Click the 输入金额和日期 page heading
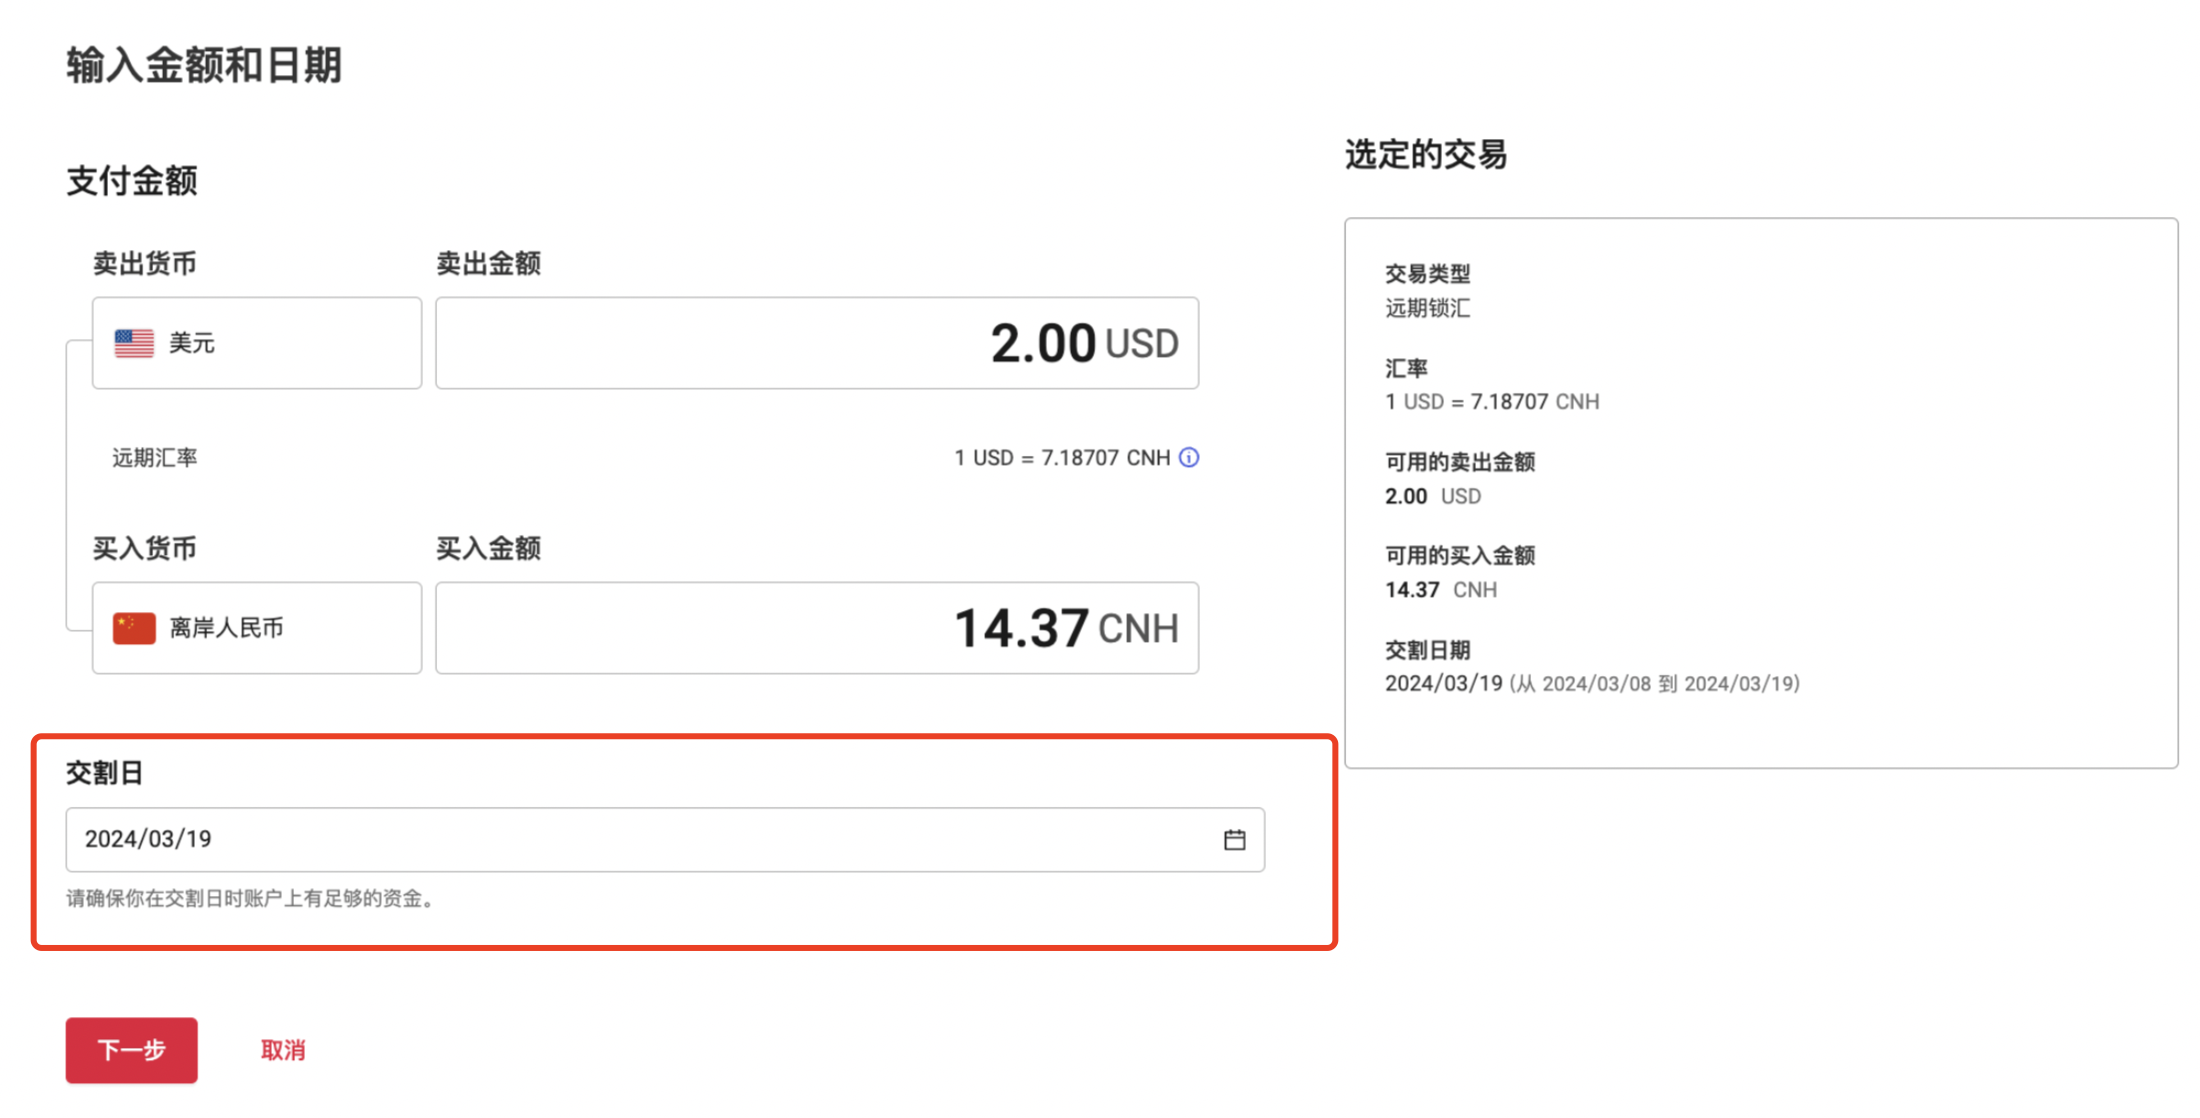2200x1118 pixels. (204, 65)
